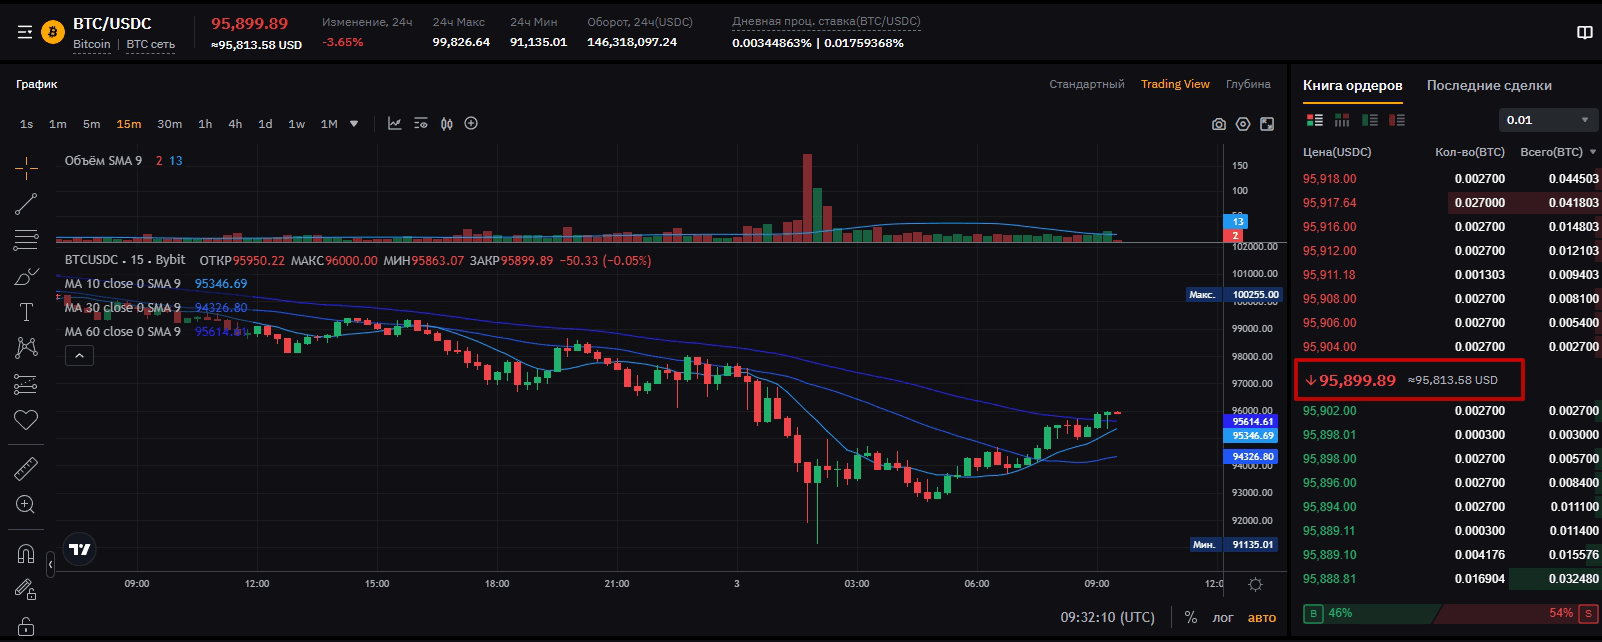
Task: Set timeframe to 1m
Action: coord(58,124)
